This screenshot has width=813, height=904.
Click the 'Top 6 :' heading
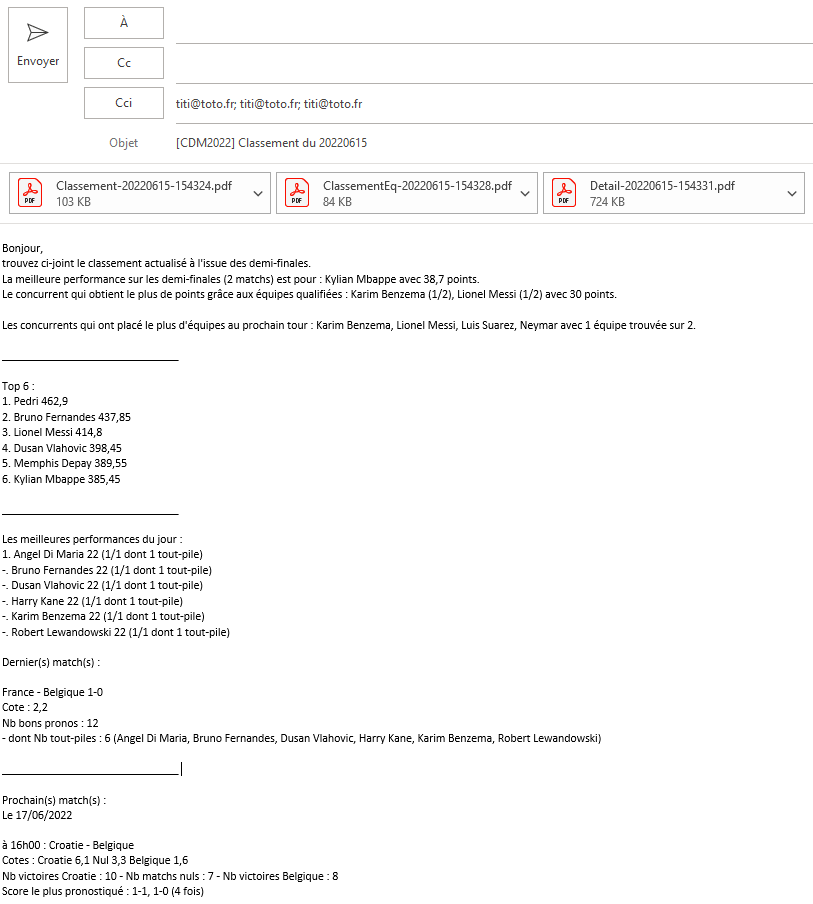tap(18, 386)
